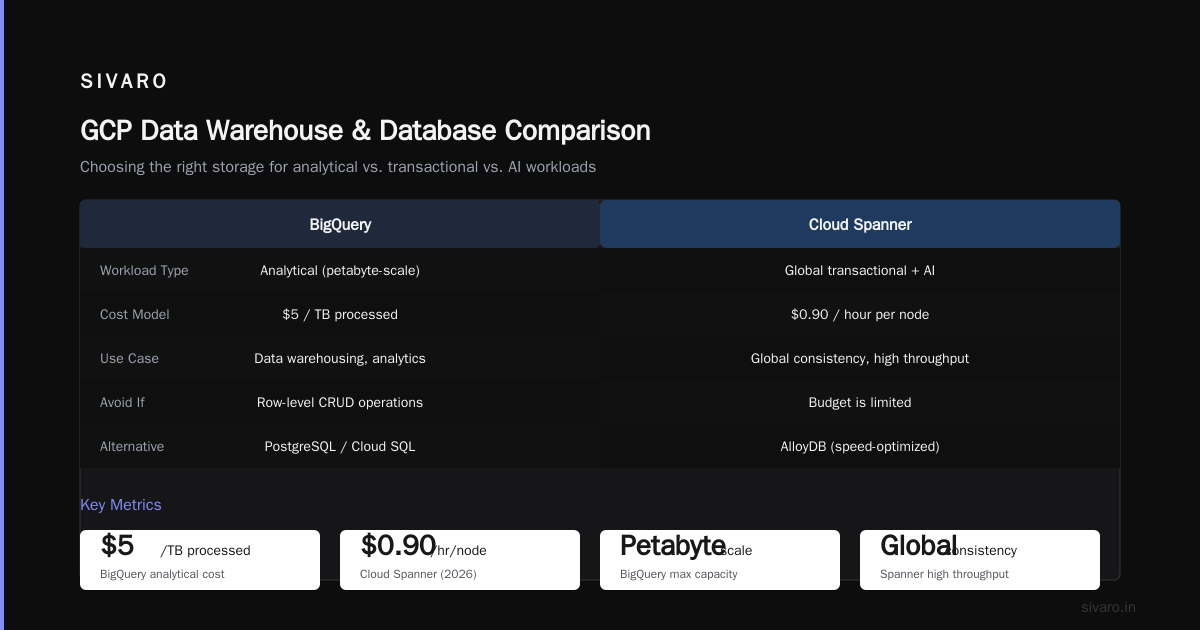Click the Use Case row label

coord(129,359)
